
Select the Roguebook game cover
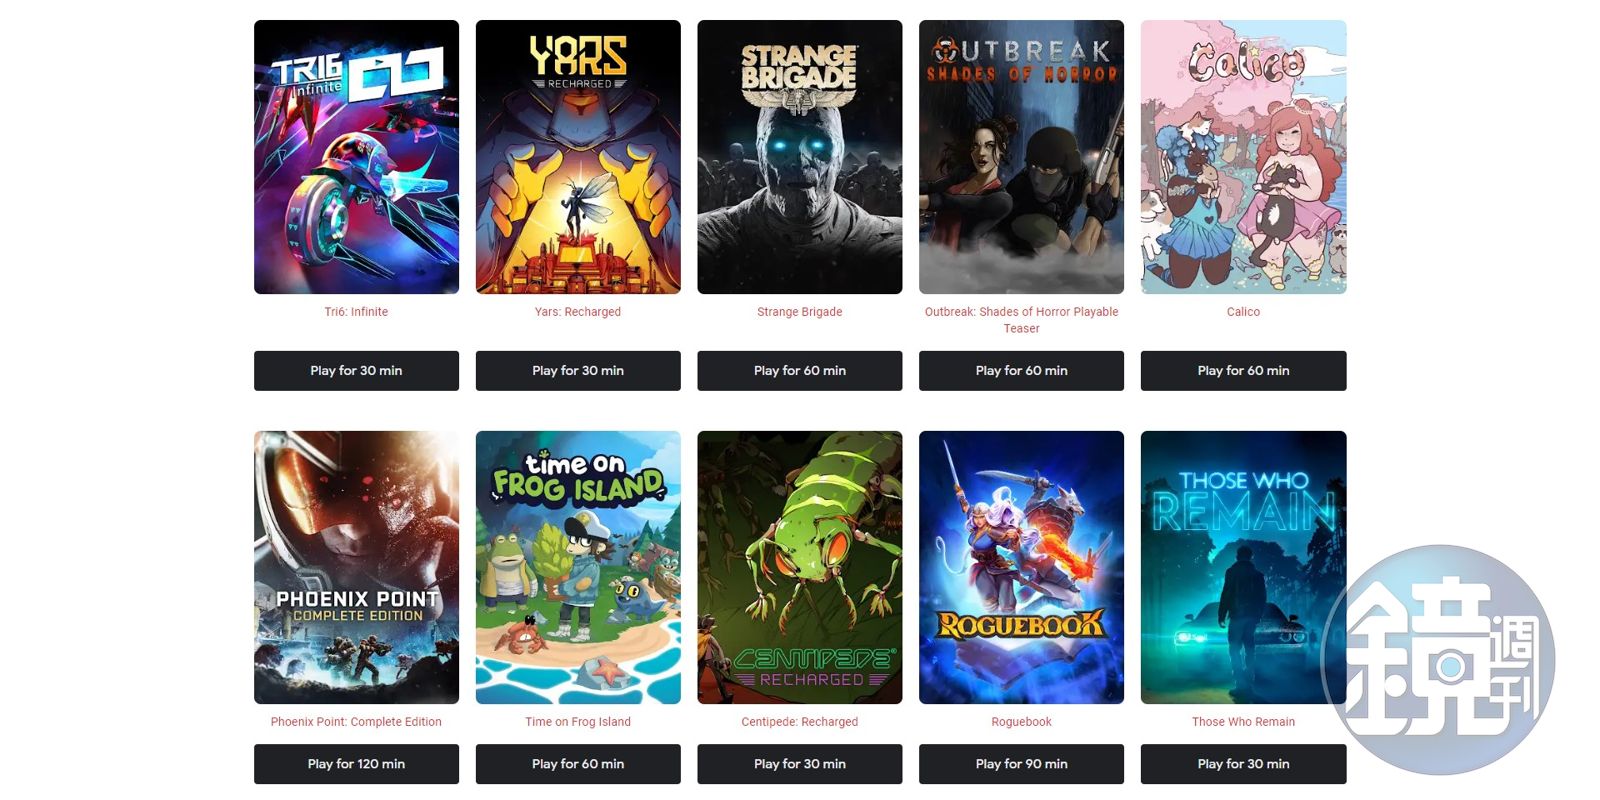1021,567
